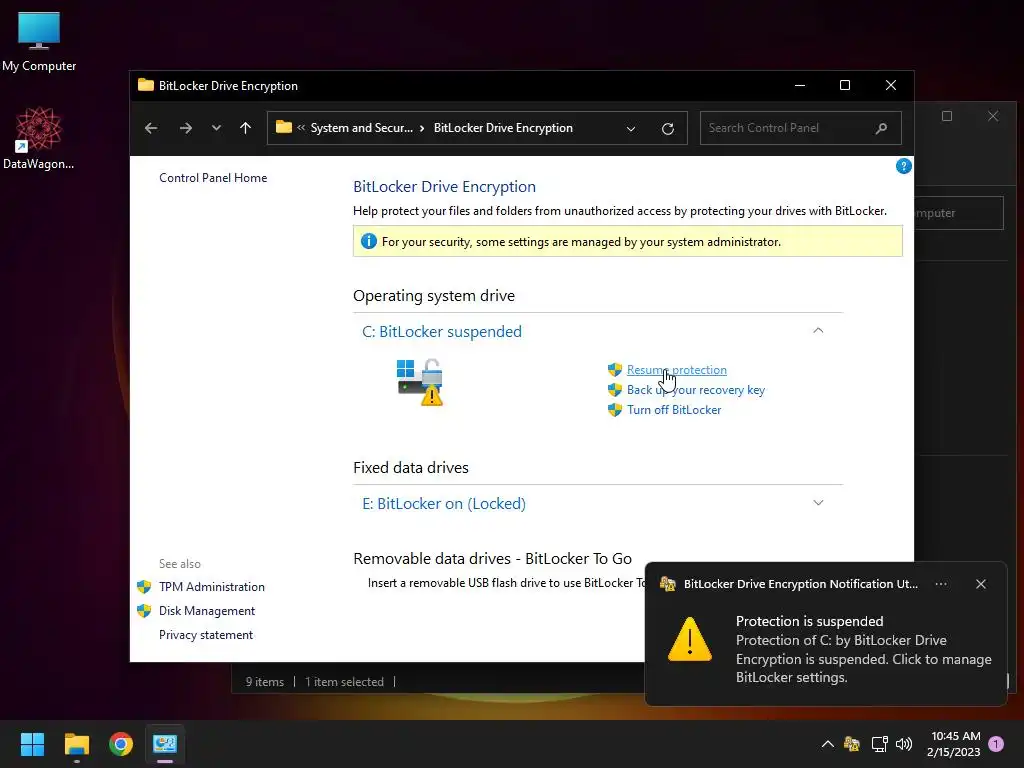Expand E: BitLocker on (Locked) section
1024x768 pixels.
coord(818,503)
